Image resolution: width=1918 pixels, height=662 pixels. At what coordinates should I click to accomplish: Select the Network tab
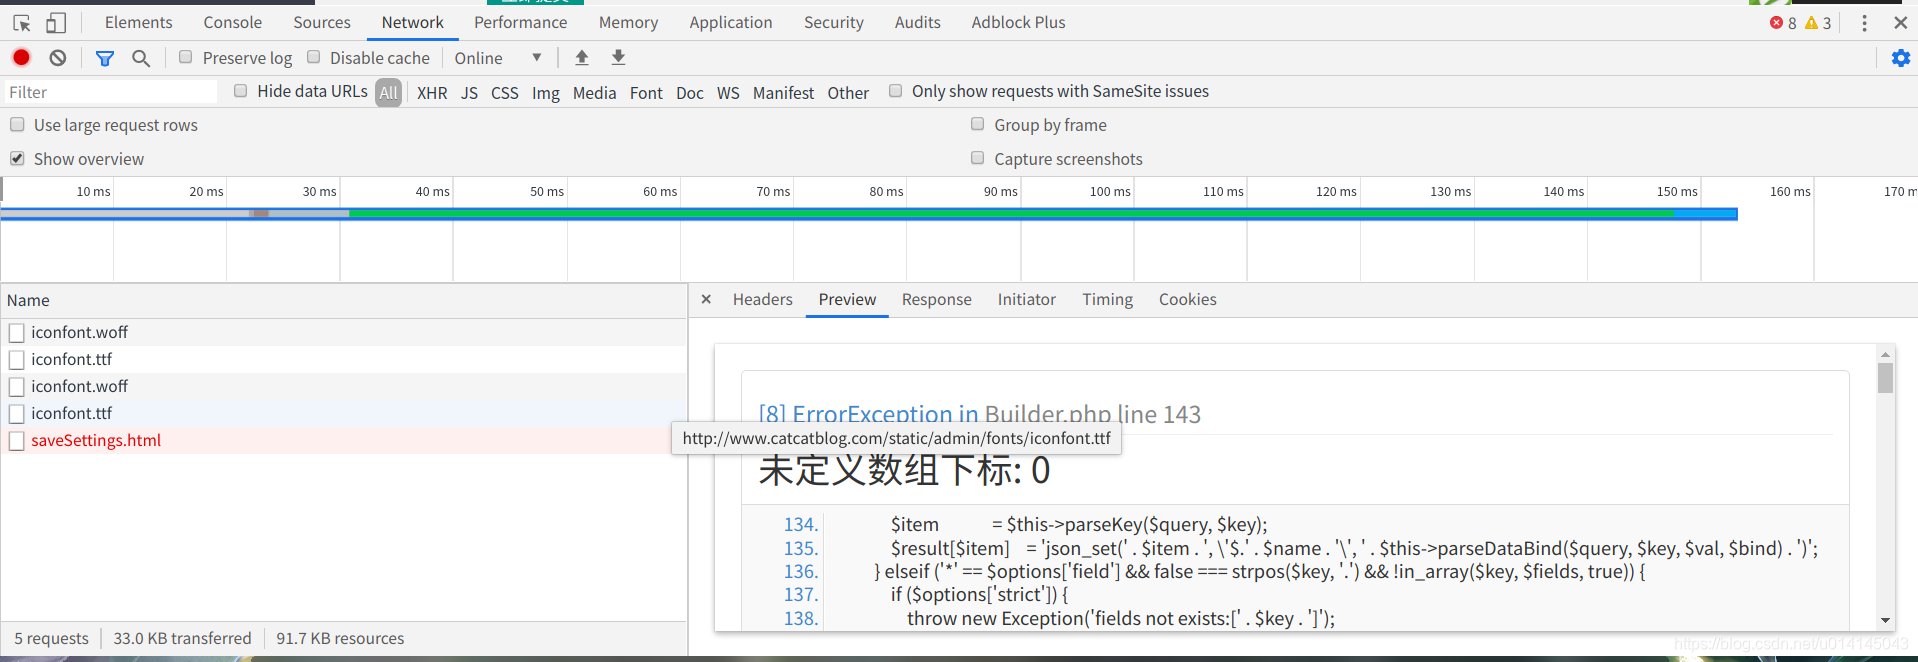[412, 22]
